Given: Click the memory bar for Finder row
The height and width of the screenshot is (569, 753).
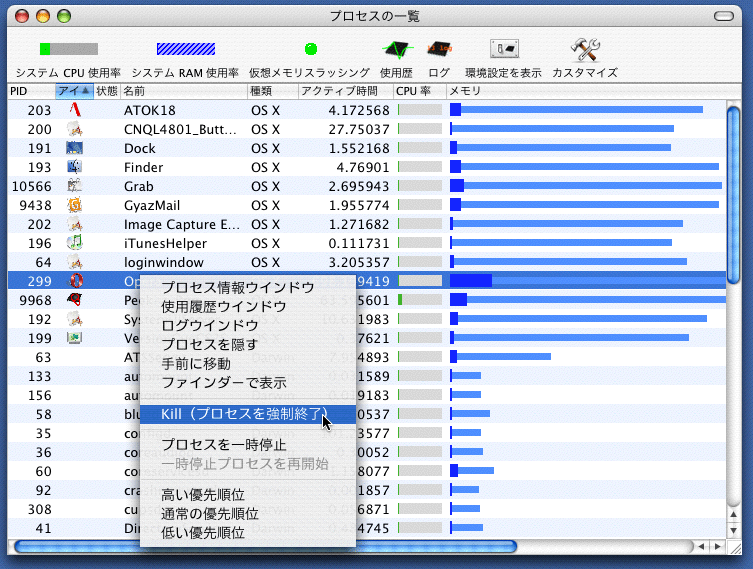Looking at the screenshot, I should [x=584, y=167].
